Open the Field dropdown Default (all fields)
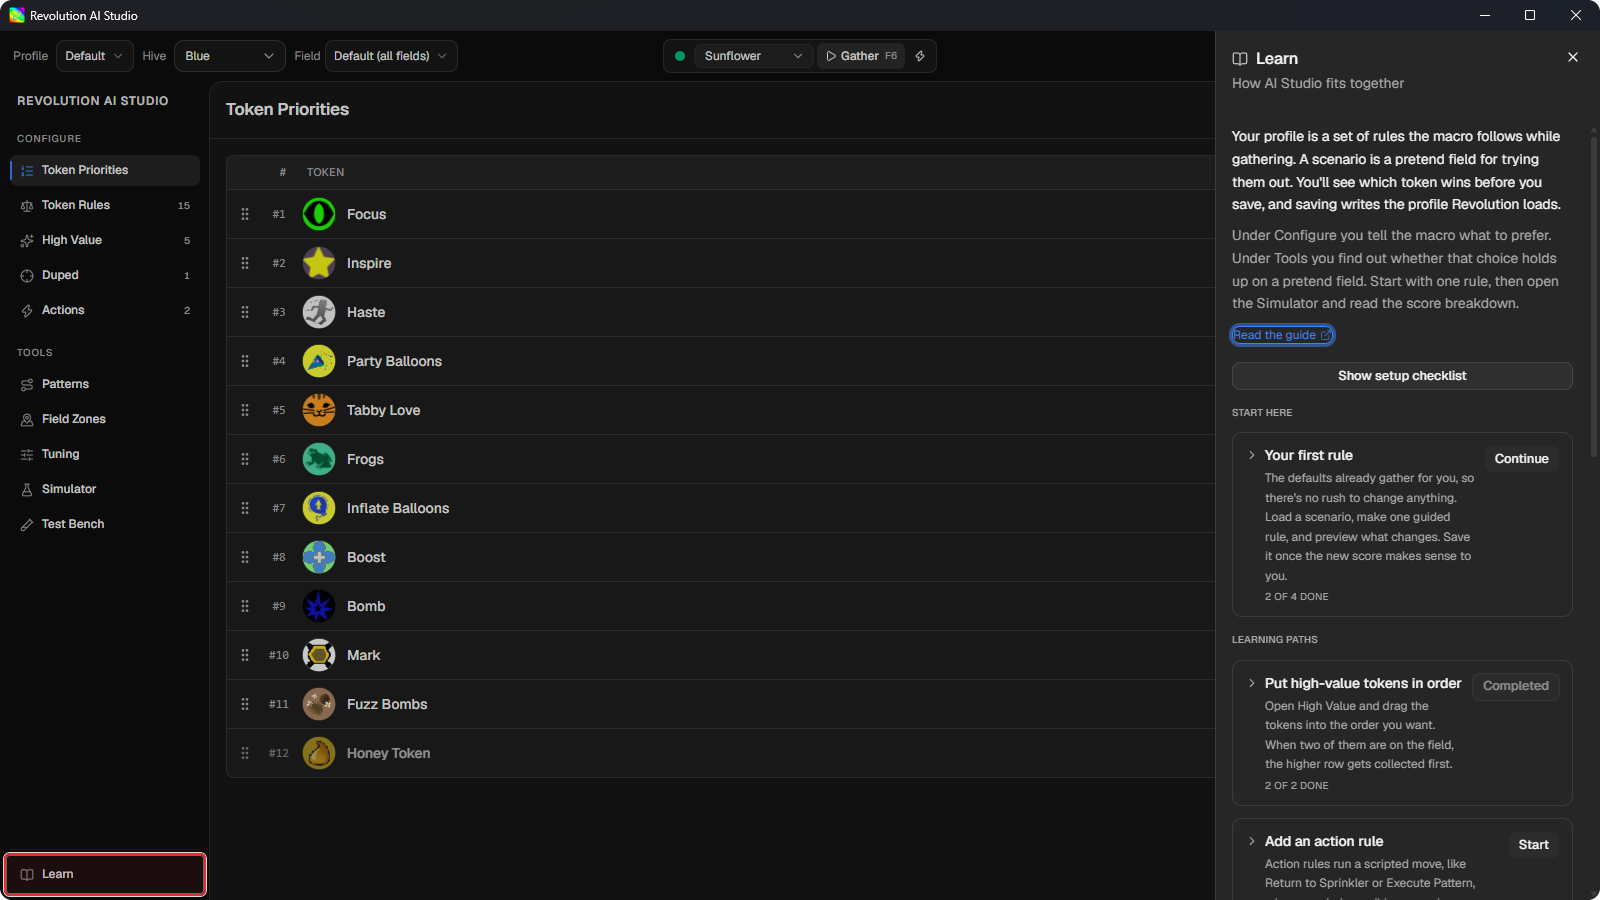The height and width of the screenshot is (900, 1600). (391, 56)
